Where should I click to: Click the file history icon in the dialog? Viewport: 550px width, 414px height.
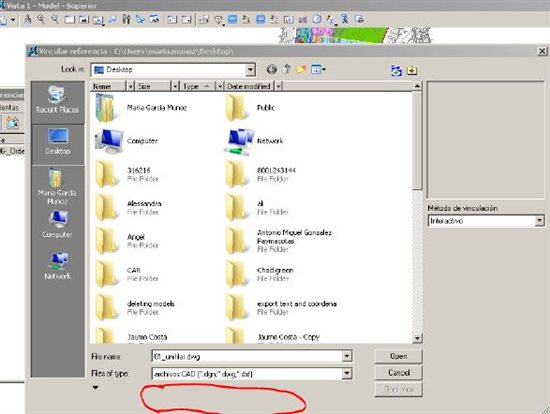tap(396, 71)
